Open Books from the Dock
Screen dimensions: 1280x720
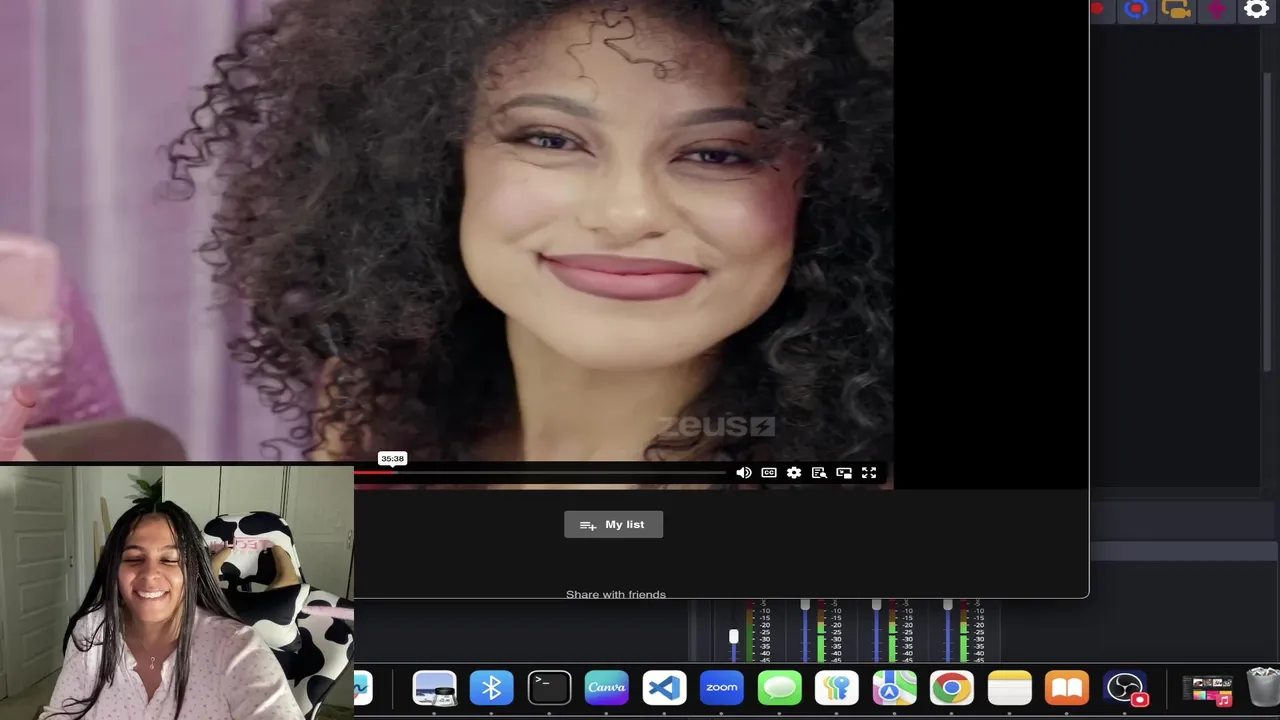pos(1067,688)
